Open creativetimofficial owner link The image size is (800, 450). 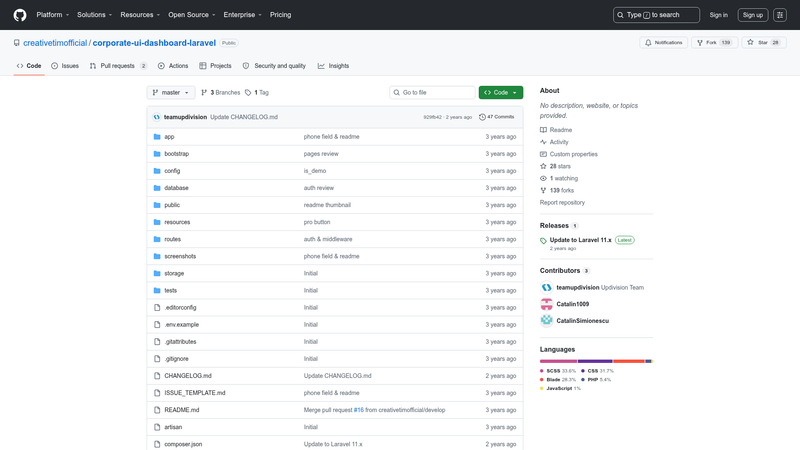55,43
